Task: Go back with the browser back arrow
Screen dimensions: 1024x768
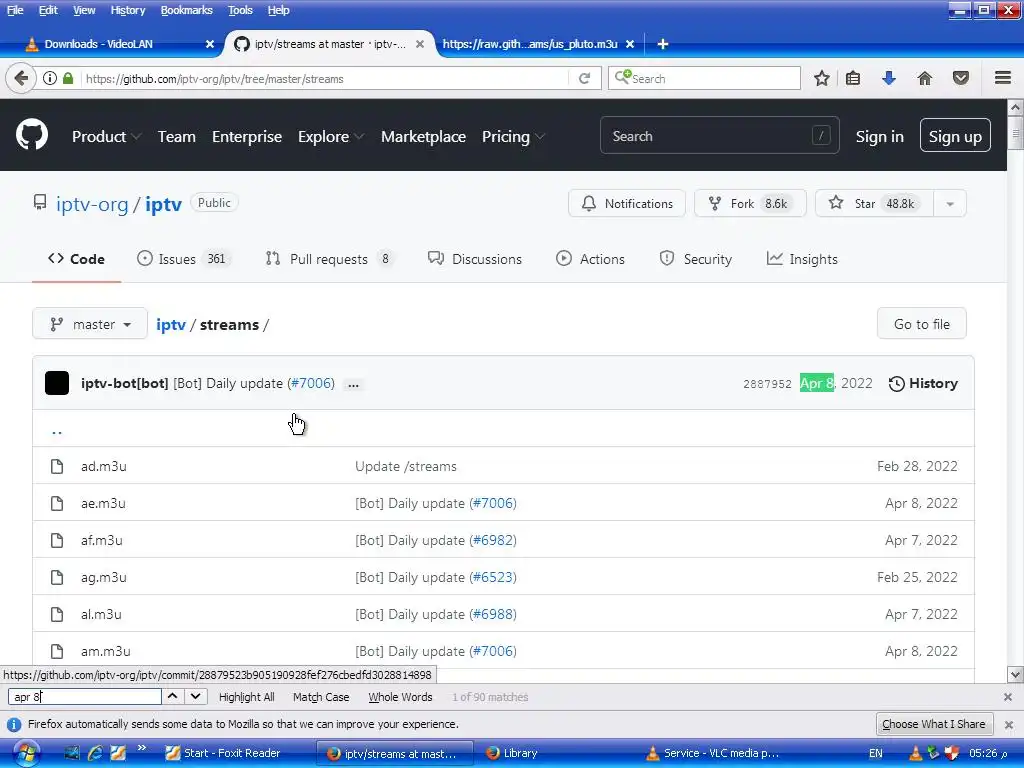Action: pos(21,78)
